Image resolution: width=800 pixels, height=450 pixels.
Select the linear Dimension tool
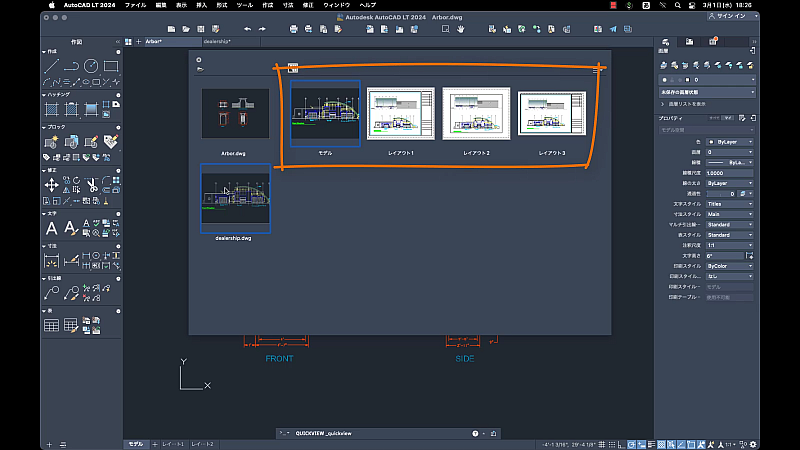pyautogui.click(x=52, y=261)
